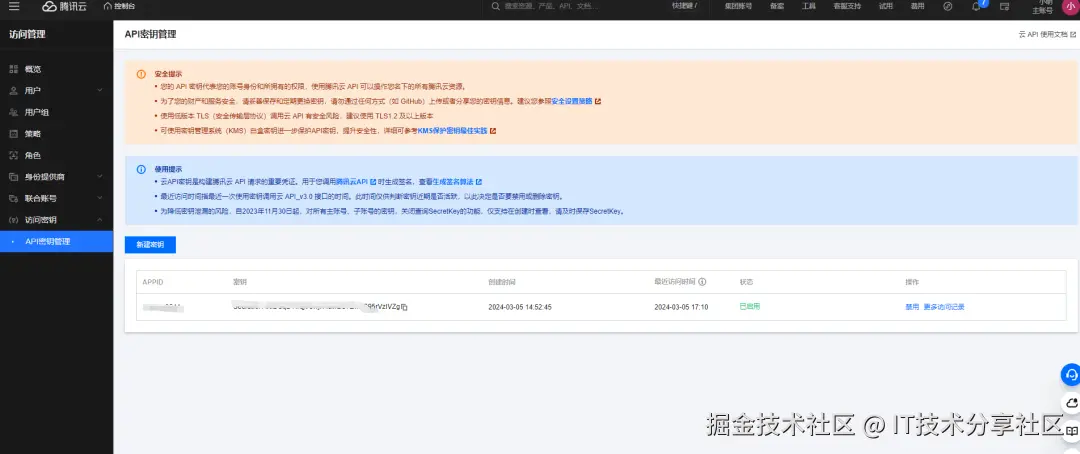Open the 集团账号 header menu

pyautogui.click(x=738, y=6)
